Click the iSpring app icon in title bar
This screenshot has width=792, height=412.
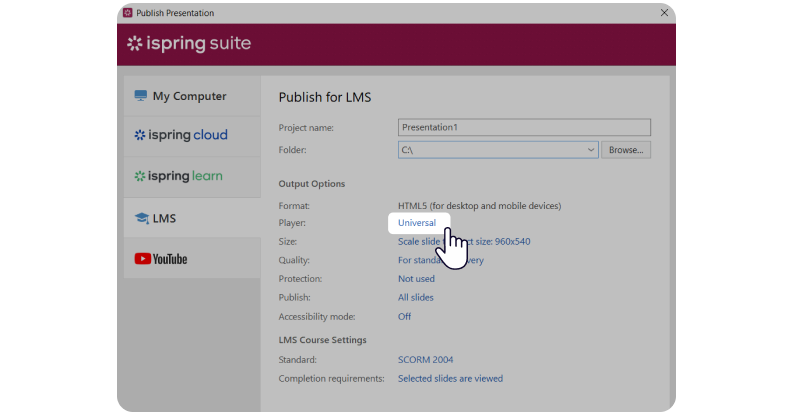(x=128, y=13)
